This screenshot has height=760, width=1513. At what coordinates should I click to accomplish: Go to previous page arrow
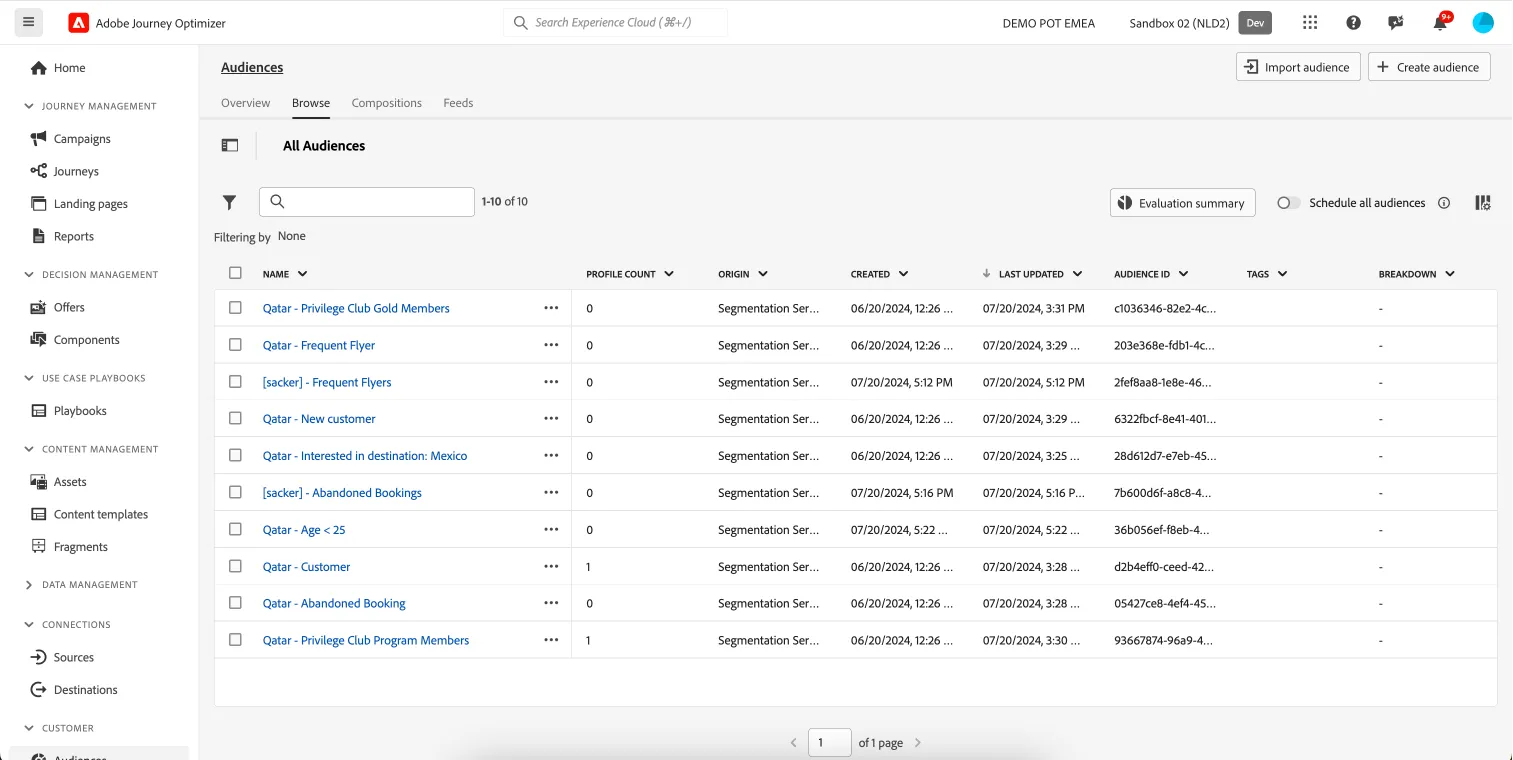point(794,743)
